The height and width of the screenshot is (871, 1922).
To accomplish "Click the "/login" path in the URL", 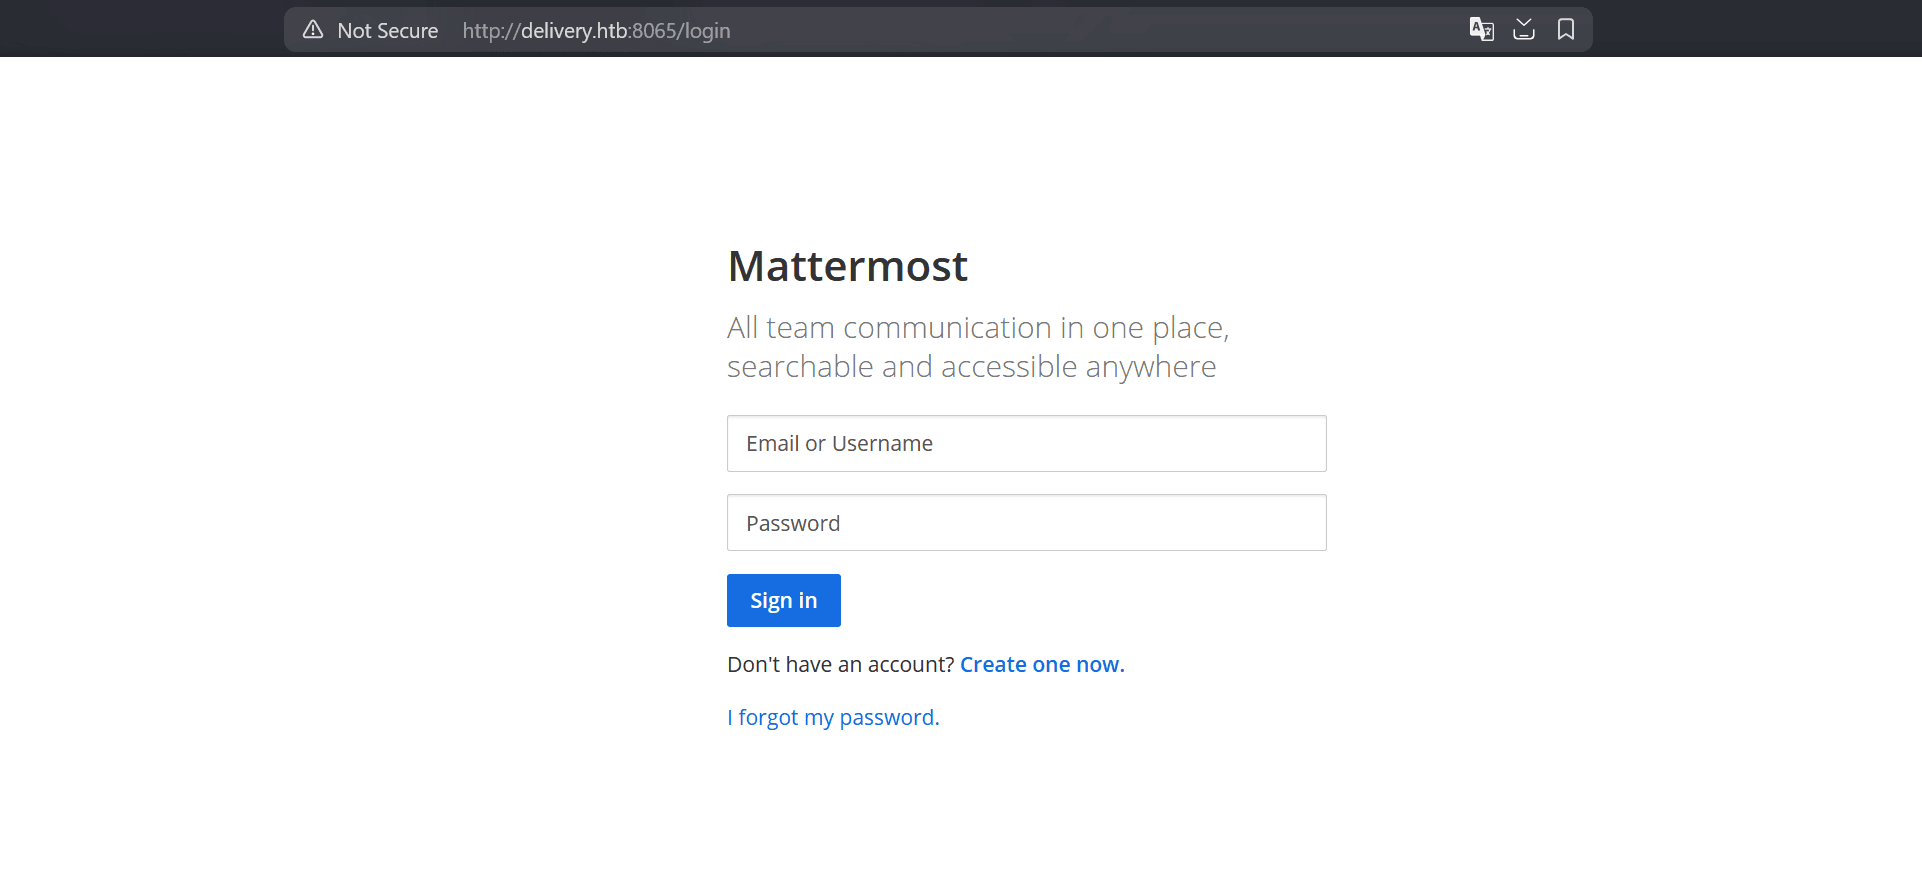I will click(x=705, y=31).
